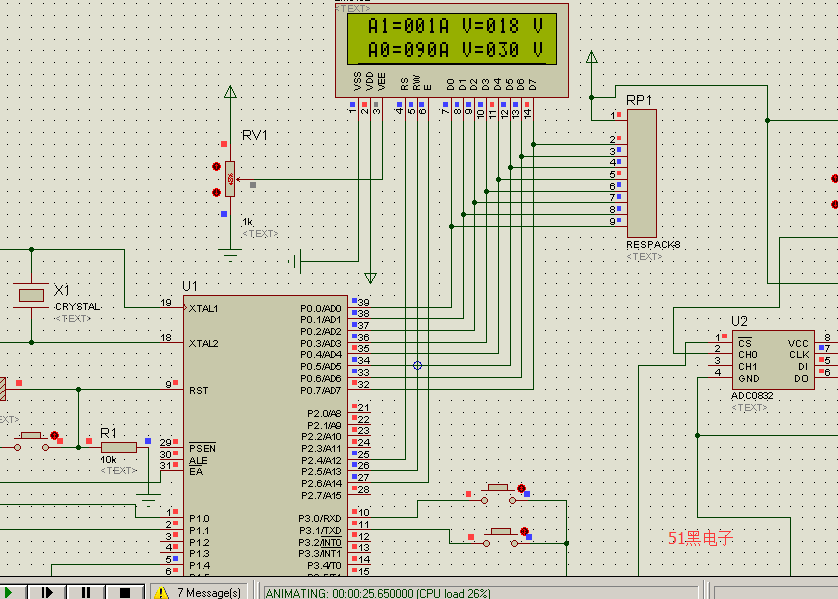838x599 pixels.
Task: Select the RV1 potentiometer body
Action: [230, 179]
